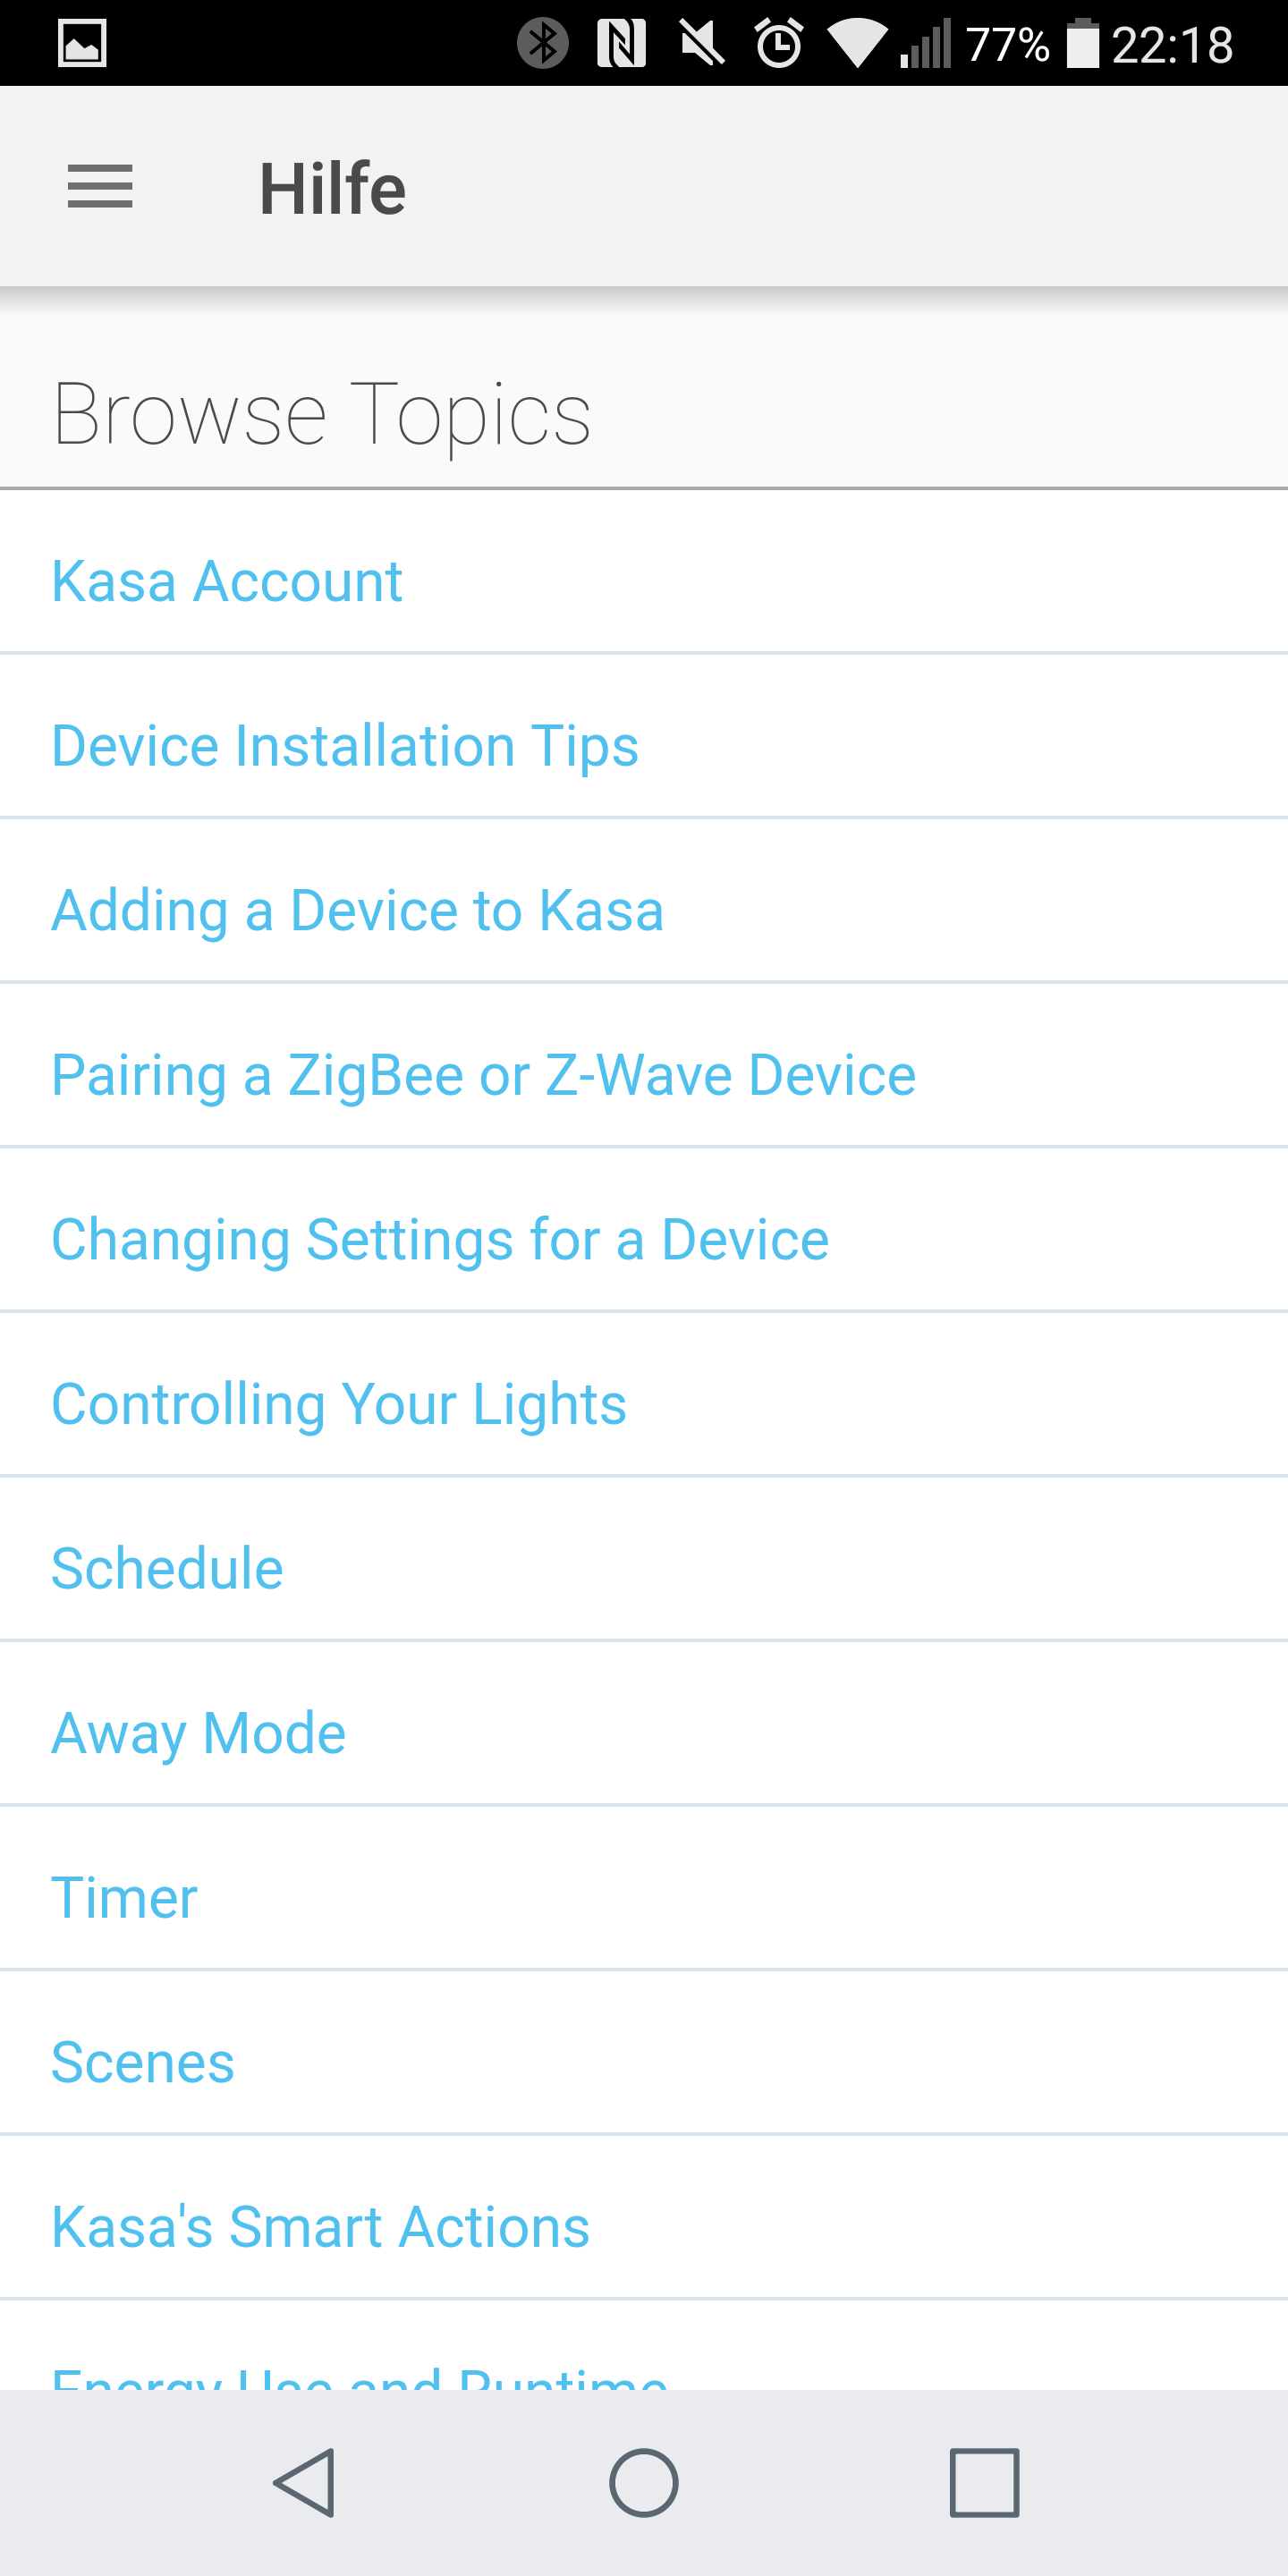Open the hamburger navigation menu
1288x2576 pixels.
(x=100, y=187)
